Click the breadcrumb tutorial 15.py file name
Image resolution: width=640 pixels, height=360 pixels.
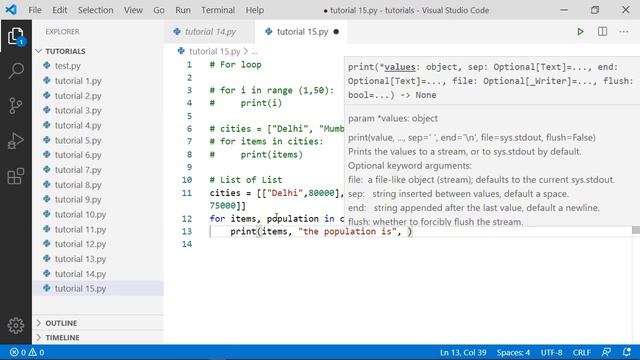coord(215,51)
